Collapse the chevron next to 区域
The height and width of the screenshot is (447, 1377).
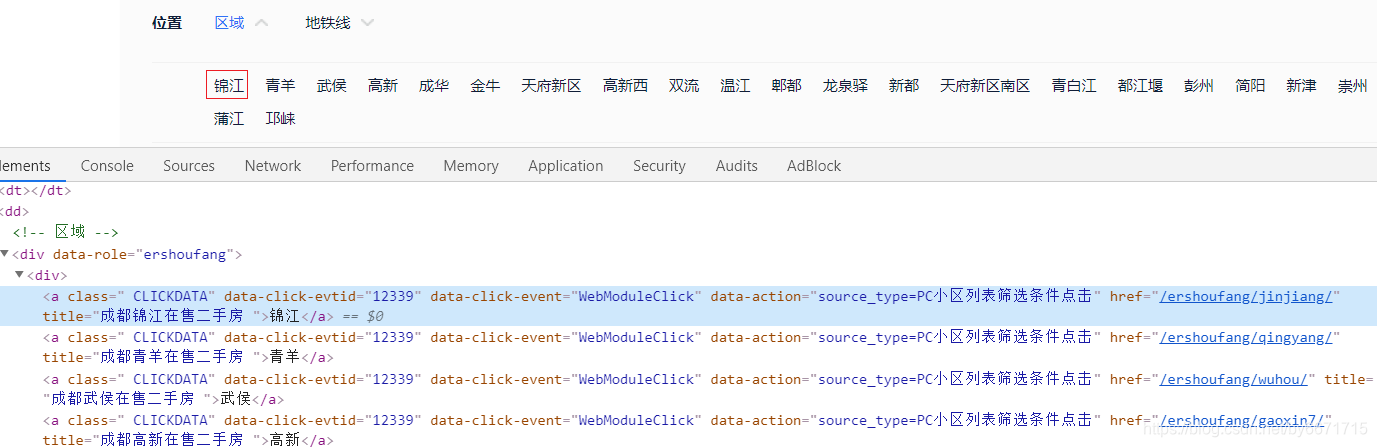[x=262, y=23]
